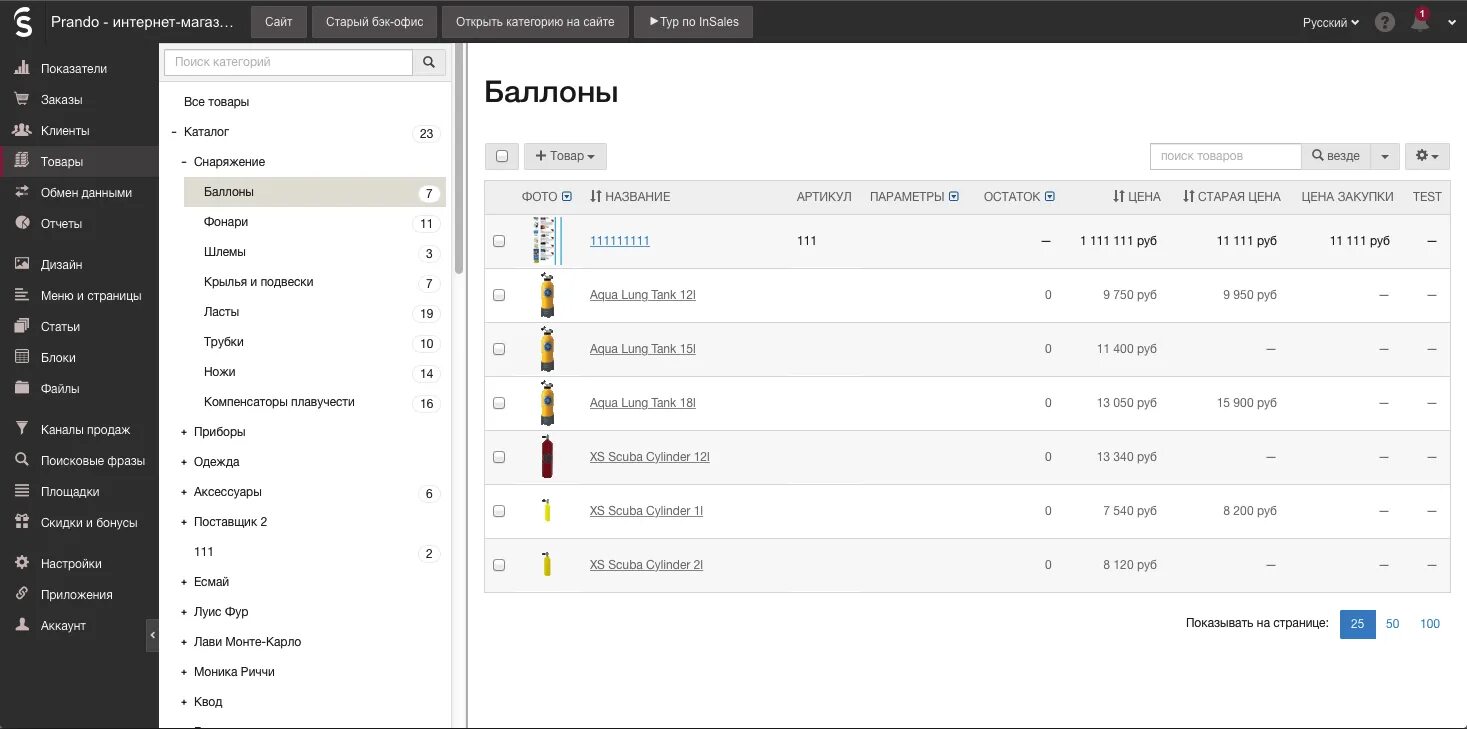
Task: Focus the Поиск категорий field
Action: click(x=289, y=62)
